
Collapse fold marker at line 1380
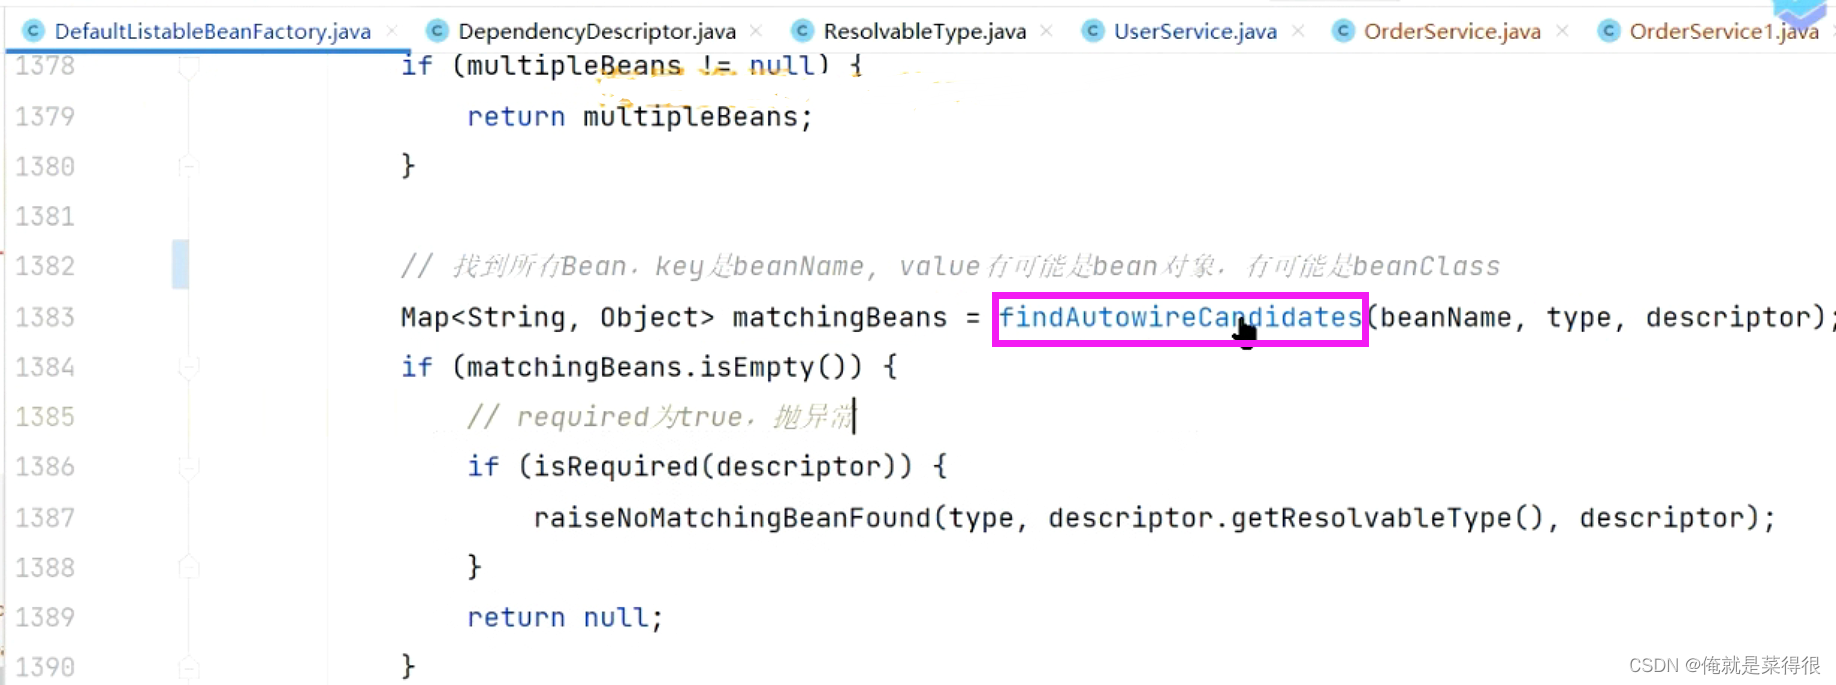tap(188, 167)
